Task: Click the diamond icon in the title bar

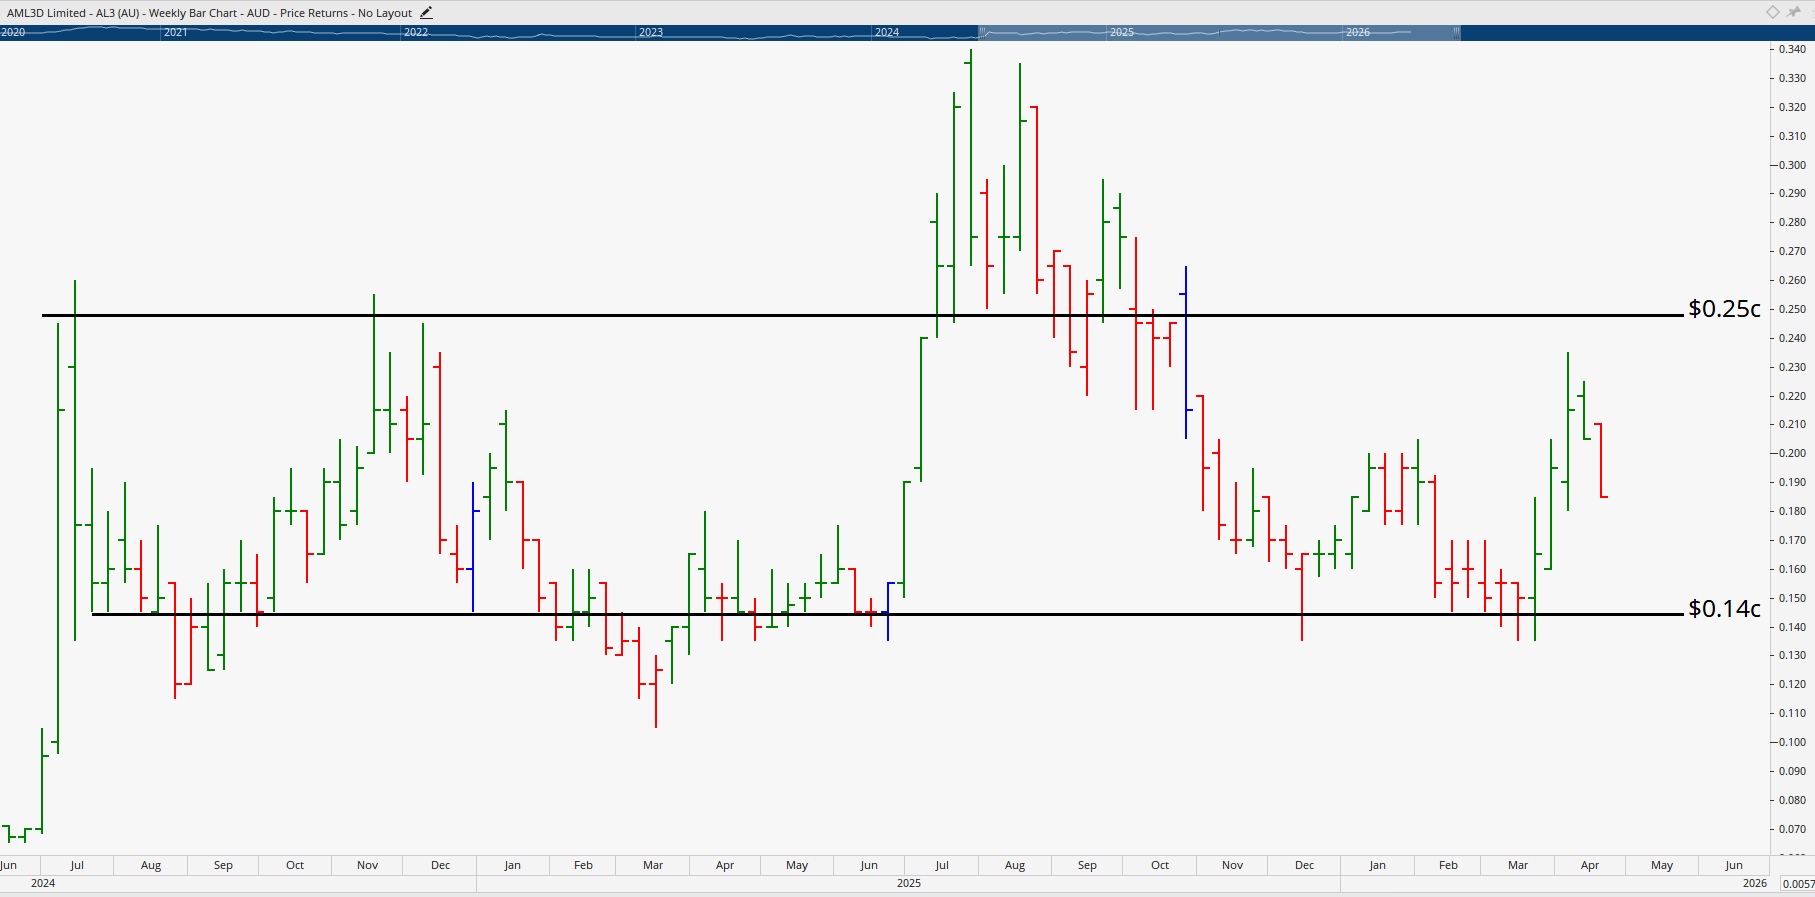Action: pos(1772,12)
